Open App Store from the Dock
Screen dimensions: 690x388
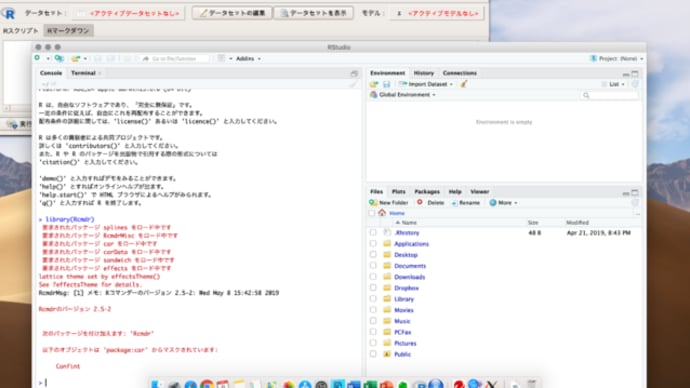[305, 385]
